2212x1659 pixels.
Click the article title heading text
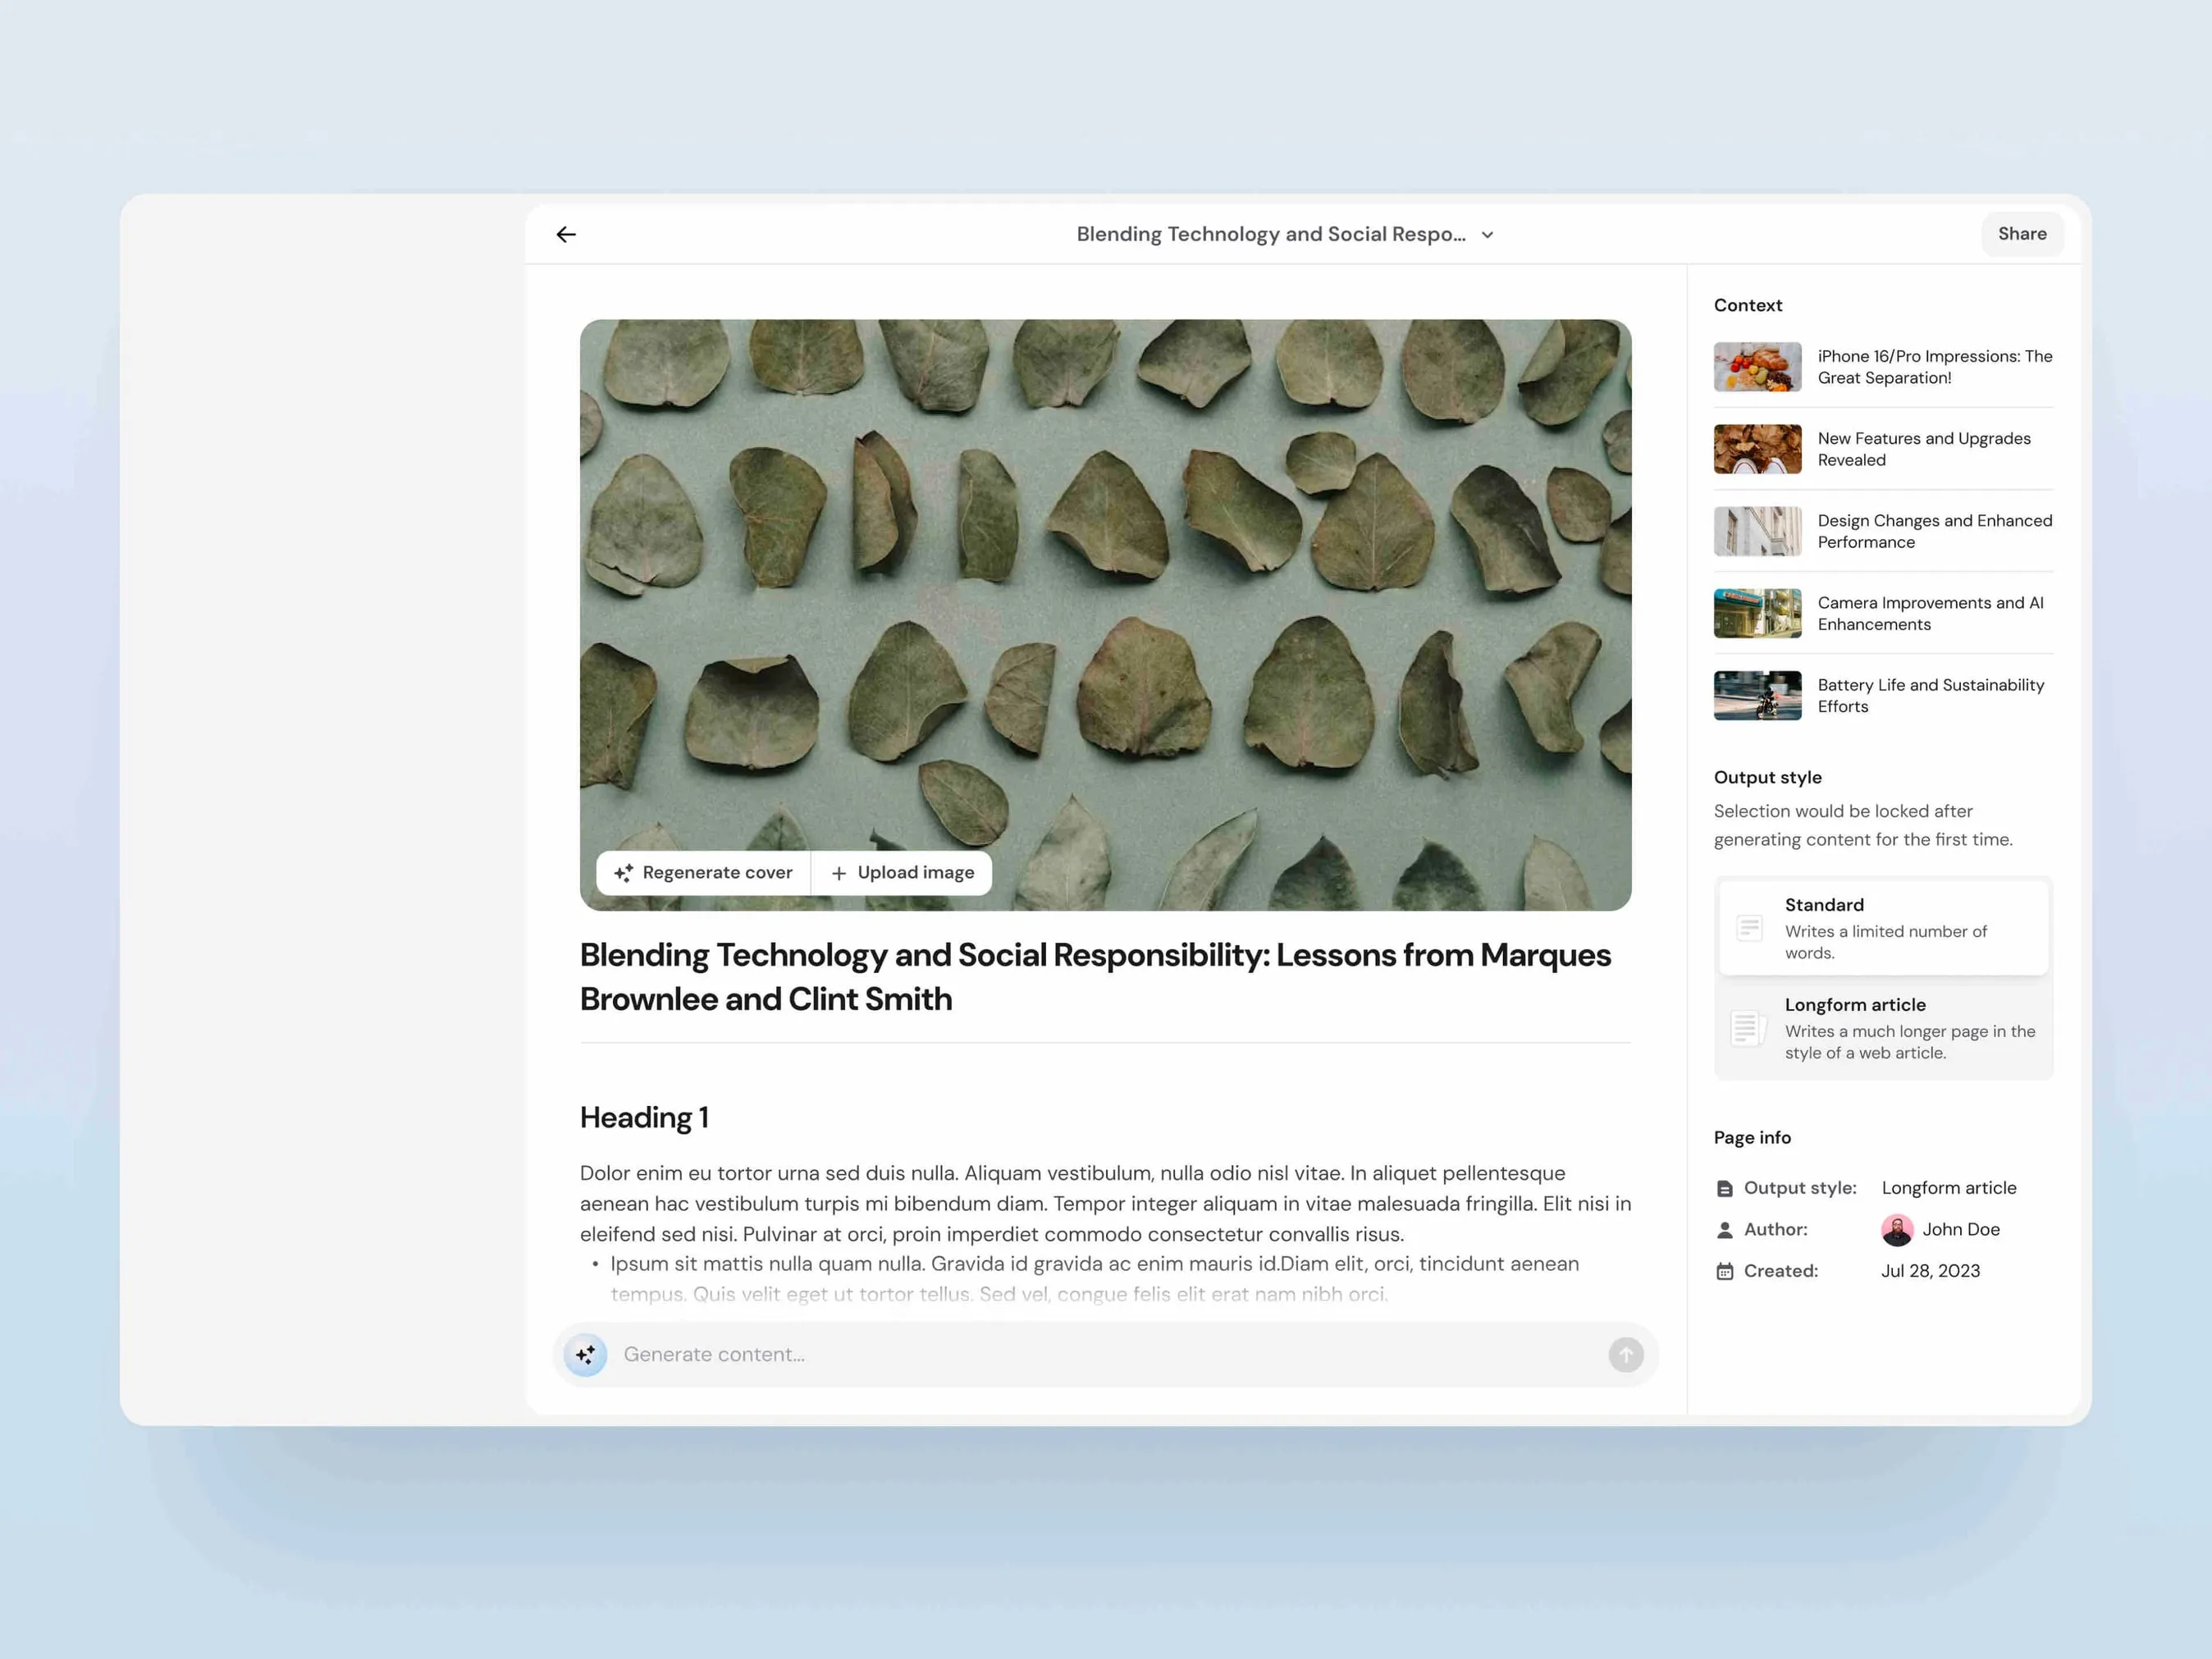point(1095,977)
